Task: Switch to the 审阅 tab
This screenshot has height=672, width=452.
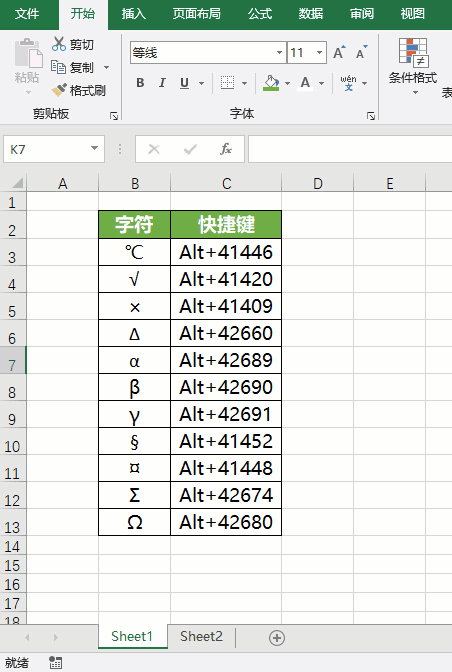Action: [x=362, y=14]
